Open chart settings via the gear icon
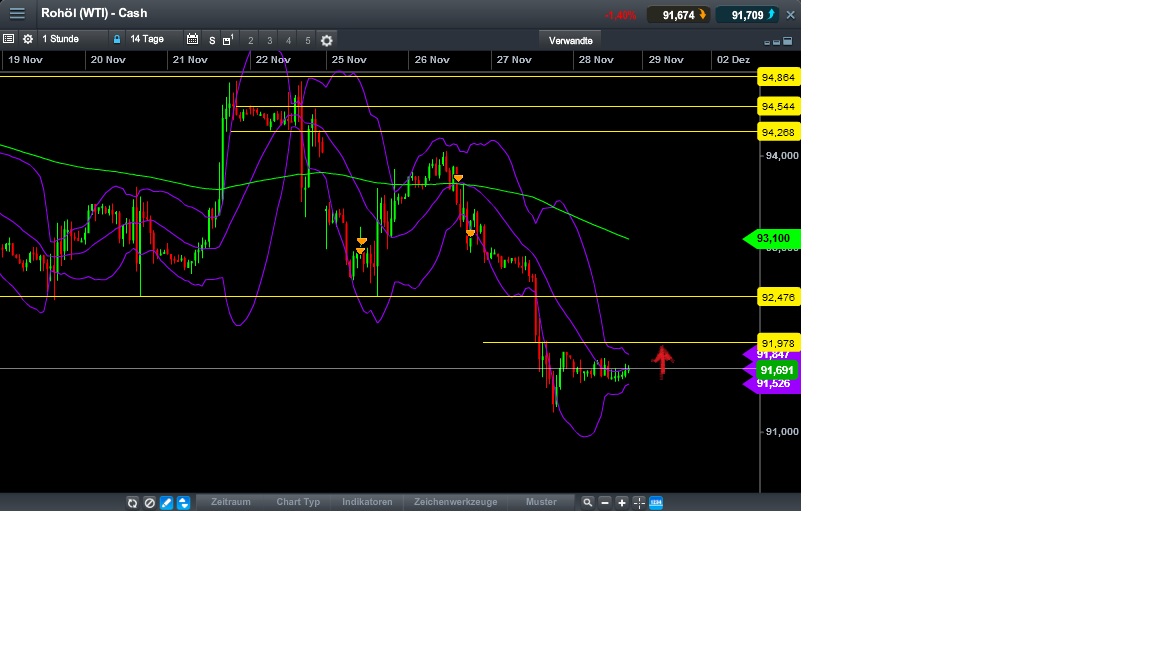 coord(28,39)
